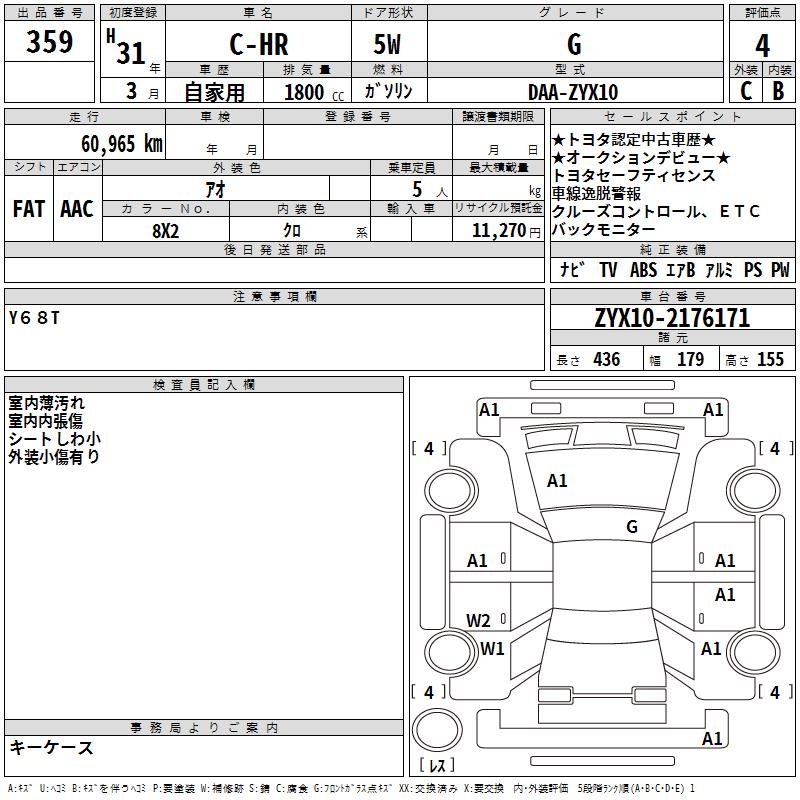Select the office notice "キーケース"
Screen dimensions: 800x800
pos(52,747)
